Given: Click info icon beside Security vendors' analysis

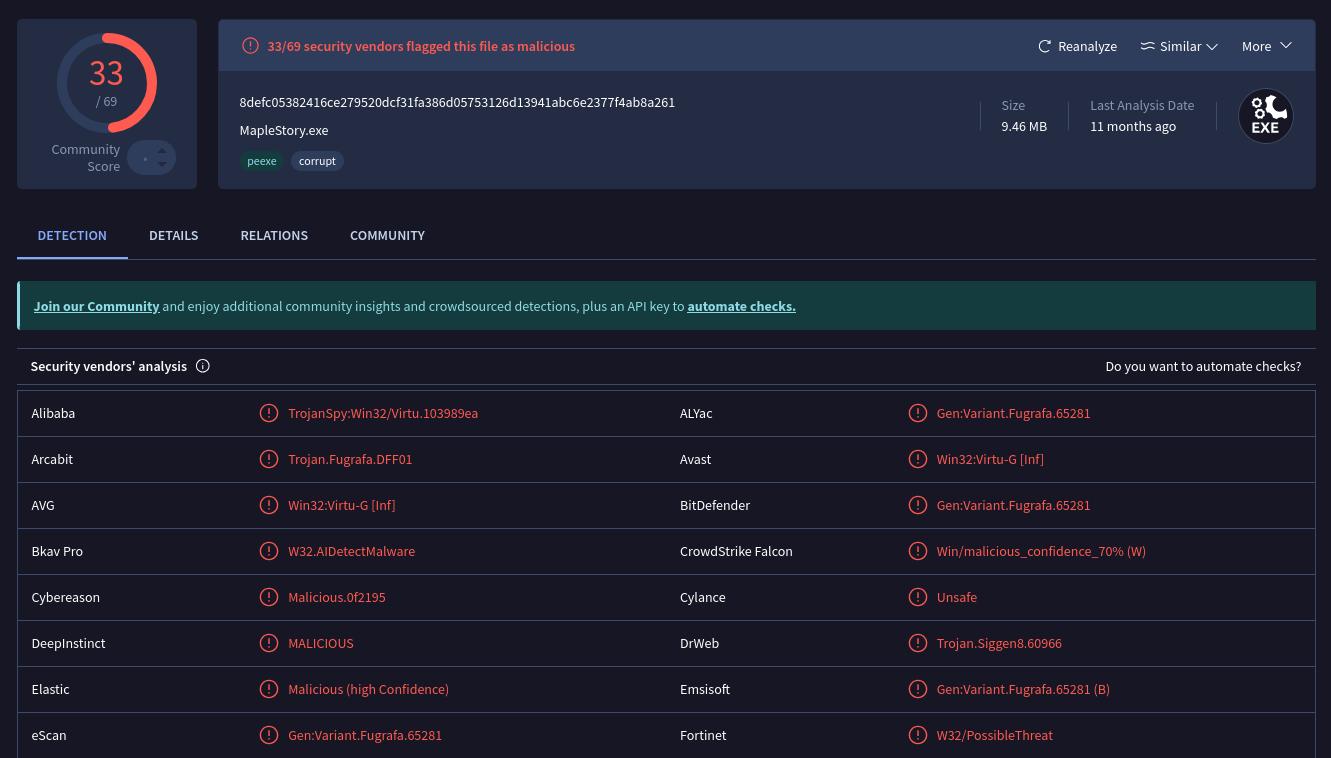Looking at the screenshot, I should 203,366.
